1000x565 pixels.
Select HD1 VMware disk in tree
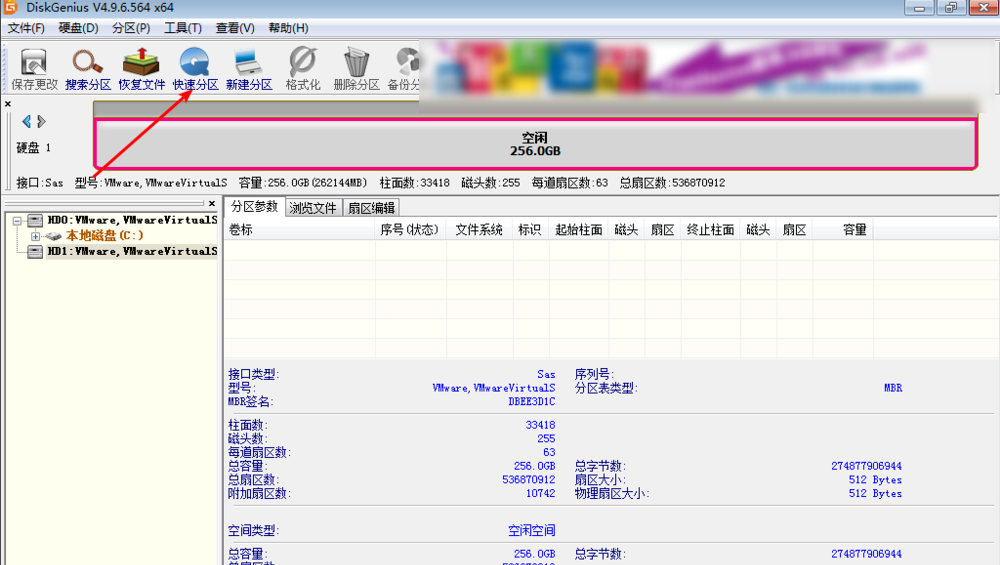[x=132, y=252]
